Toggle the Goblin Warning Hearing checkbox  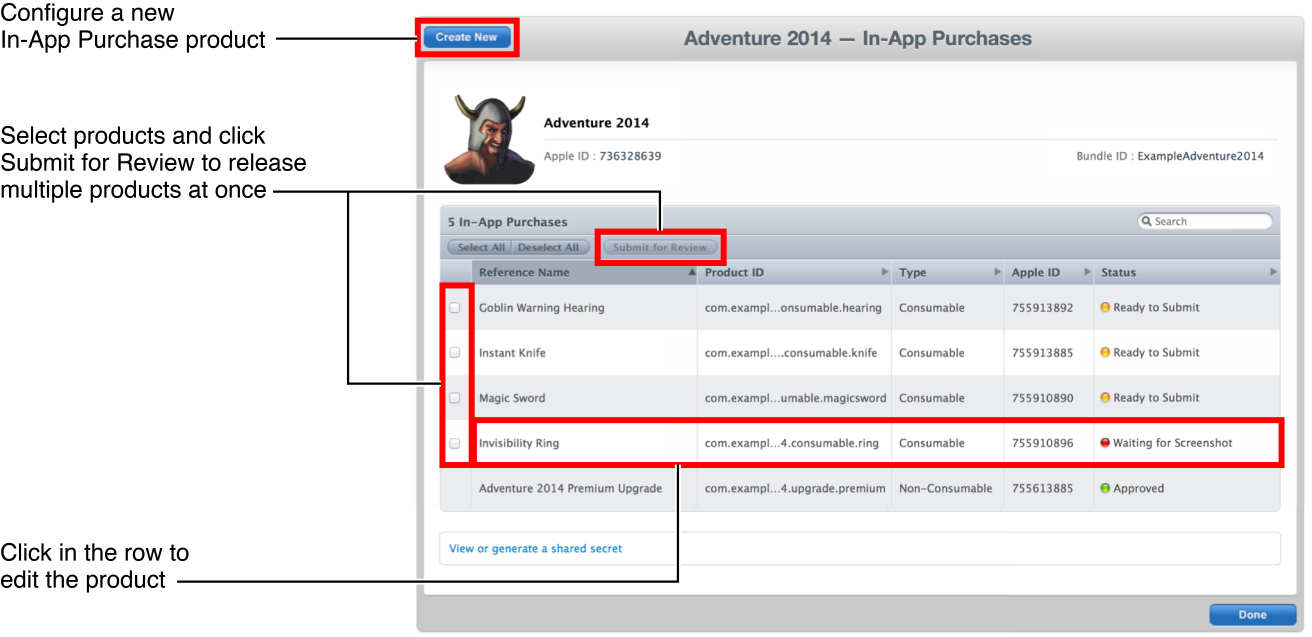click(455, 308)
